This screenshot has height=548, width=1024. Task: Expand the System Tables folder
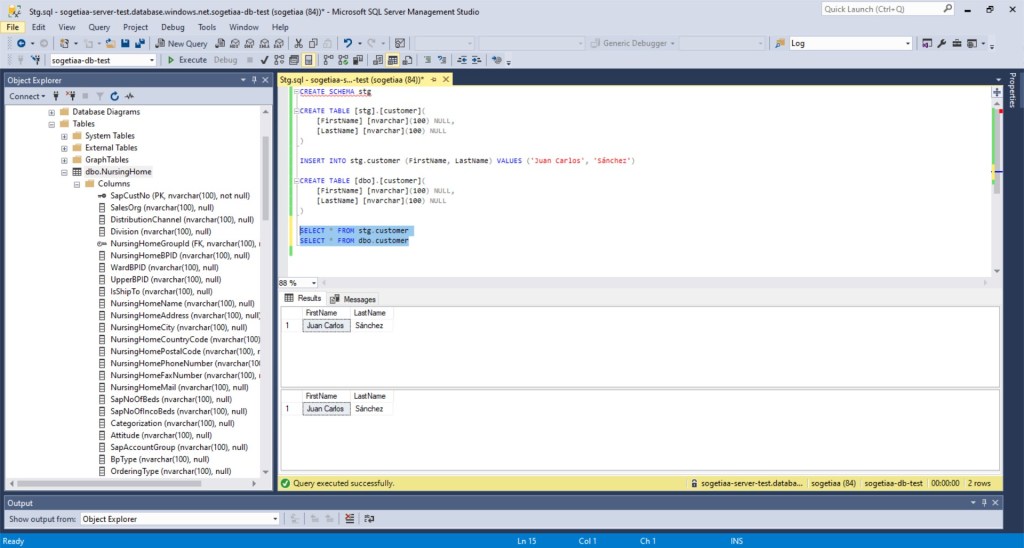64,136
